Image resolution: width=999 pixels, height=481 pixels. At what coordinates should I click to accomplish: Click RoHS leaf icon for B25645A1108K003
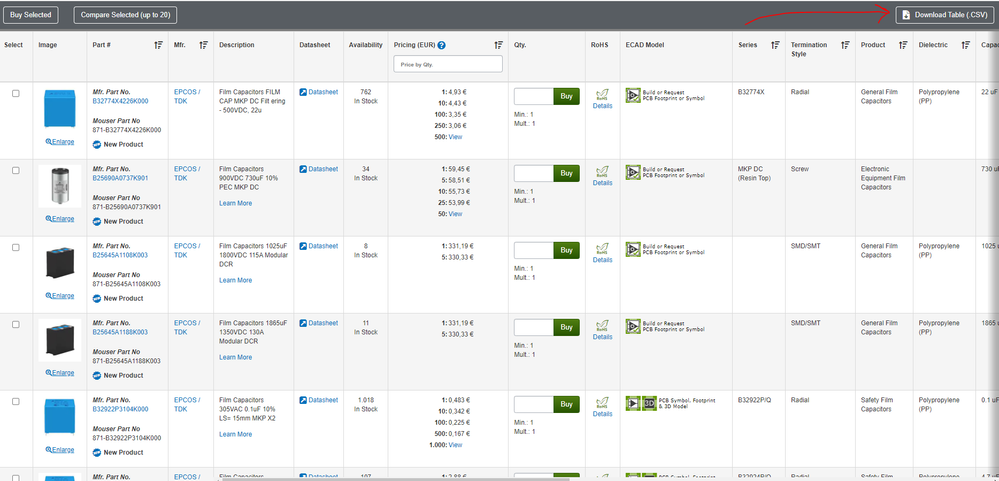tap(602, 249)
